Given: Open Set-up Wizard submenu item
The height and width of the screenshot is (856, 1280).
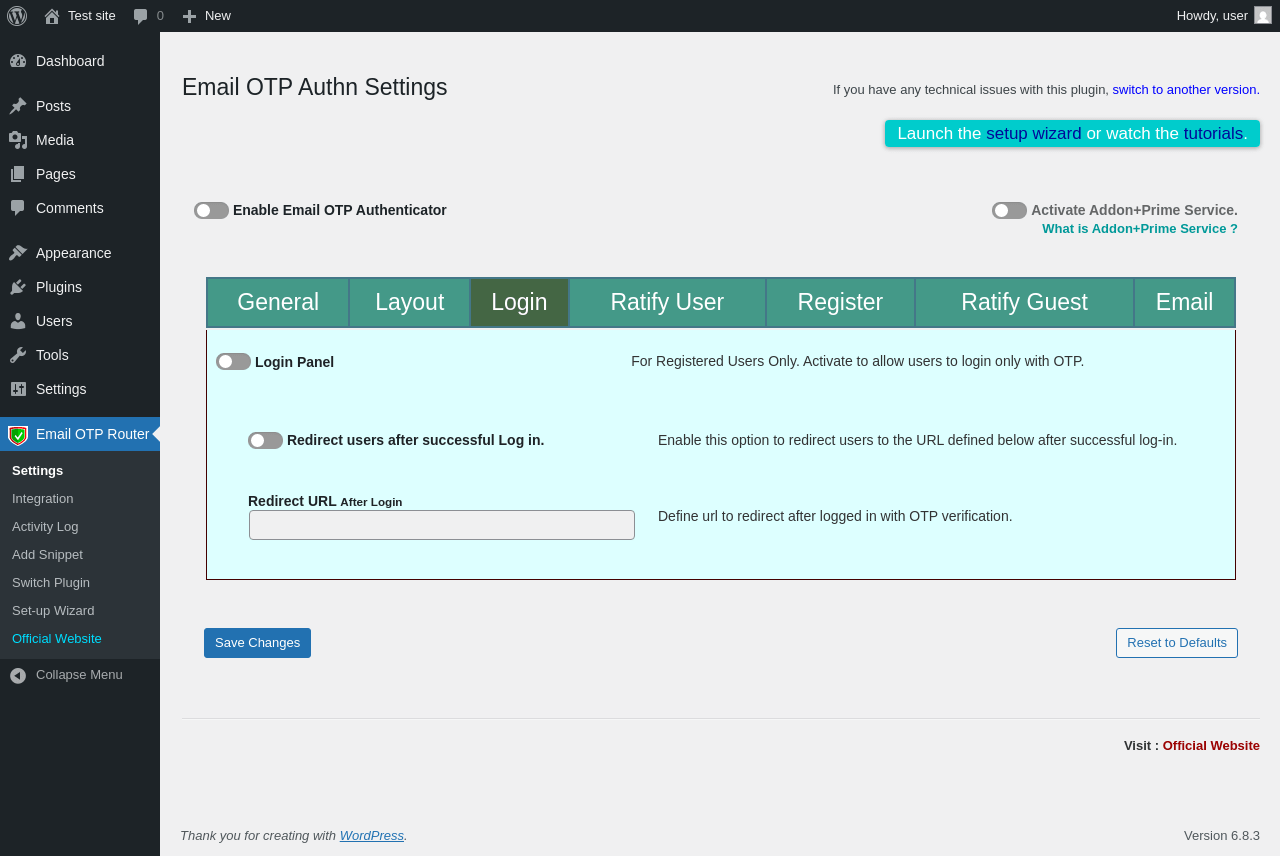Looking at the screenshot, I should click(80, 611).
